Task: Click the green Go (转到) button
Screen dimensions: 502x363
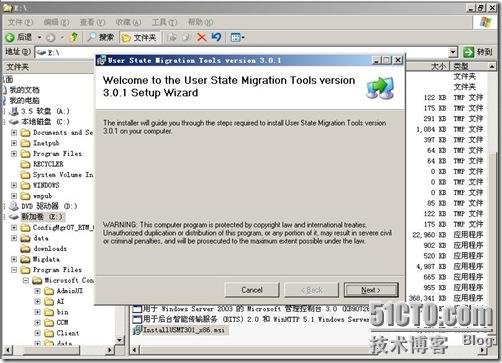Action: pos(477,52)
